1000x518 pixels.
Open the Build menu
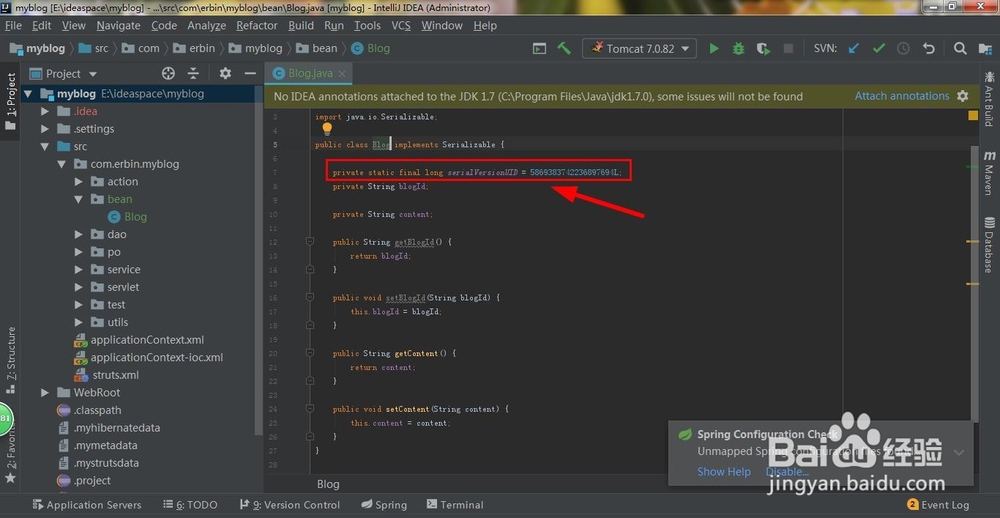(300, 26)
